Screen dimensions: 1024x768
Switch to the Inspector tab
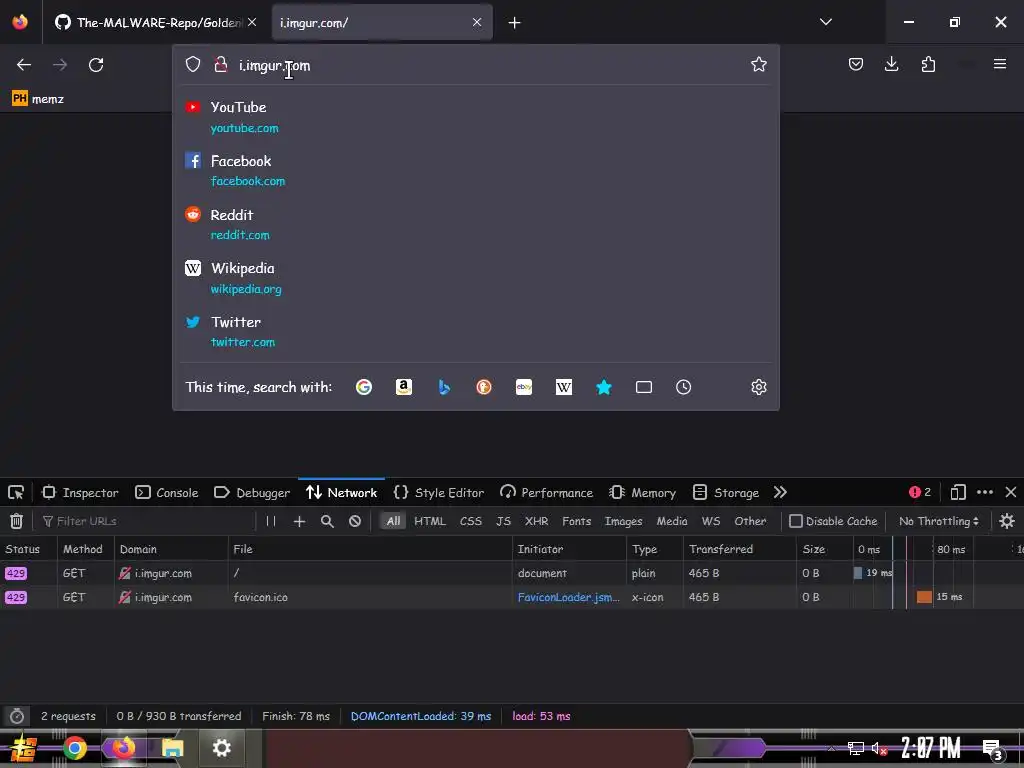click(x=80, y=492)
